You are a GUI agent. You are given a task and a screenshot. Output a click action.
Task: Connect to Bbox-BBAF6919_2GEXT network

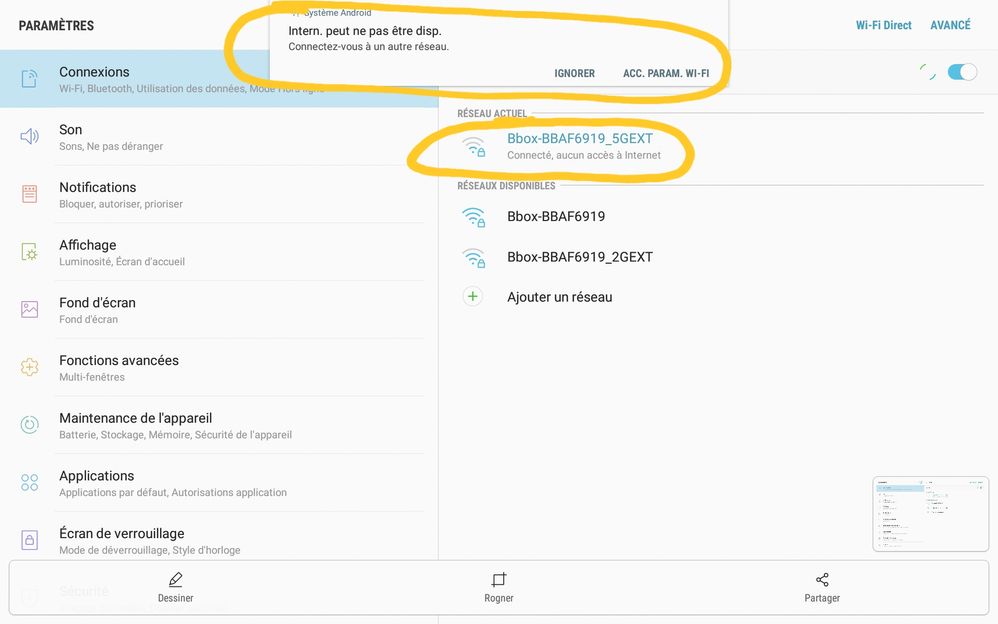[718, 257]
